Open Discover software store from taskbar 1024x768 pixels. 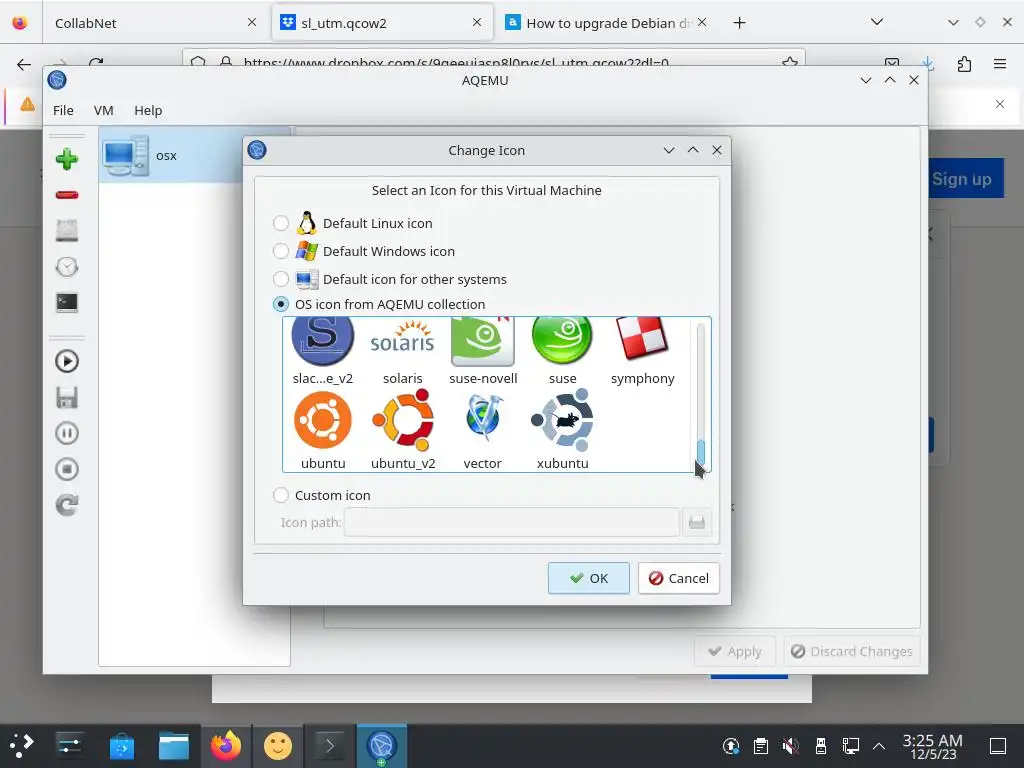[x=121, y=745]
